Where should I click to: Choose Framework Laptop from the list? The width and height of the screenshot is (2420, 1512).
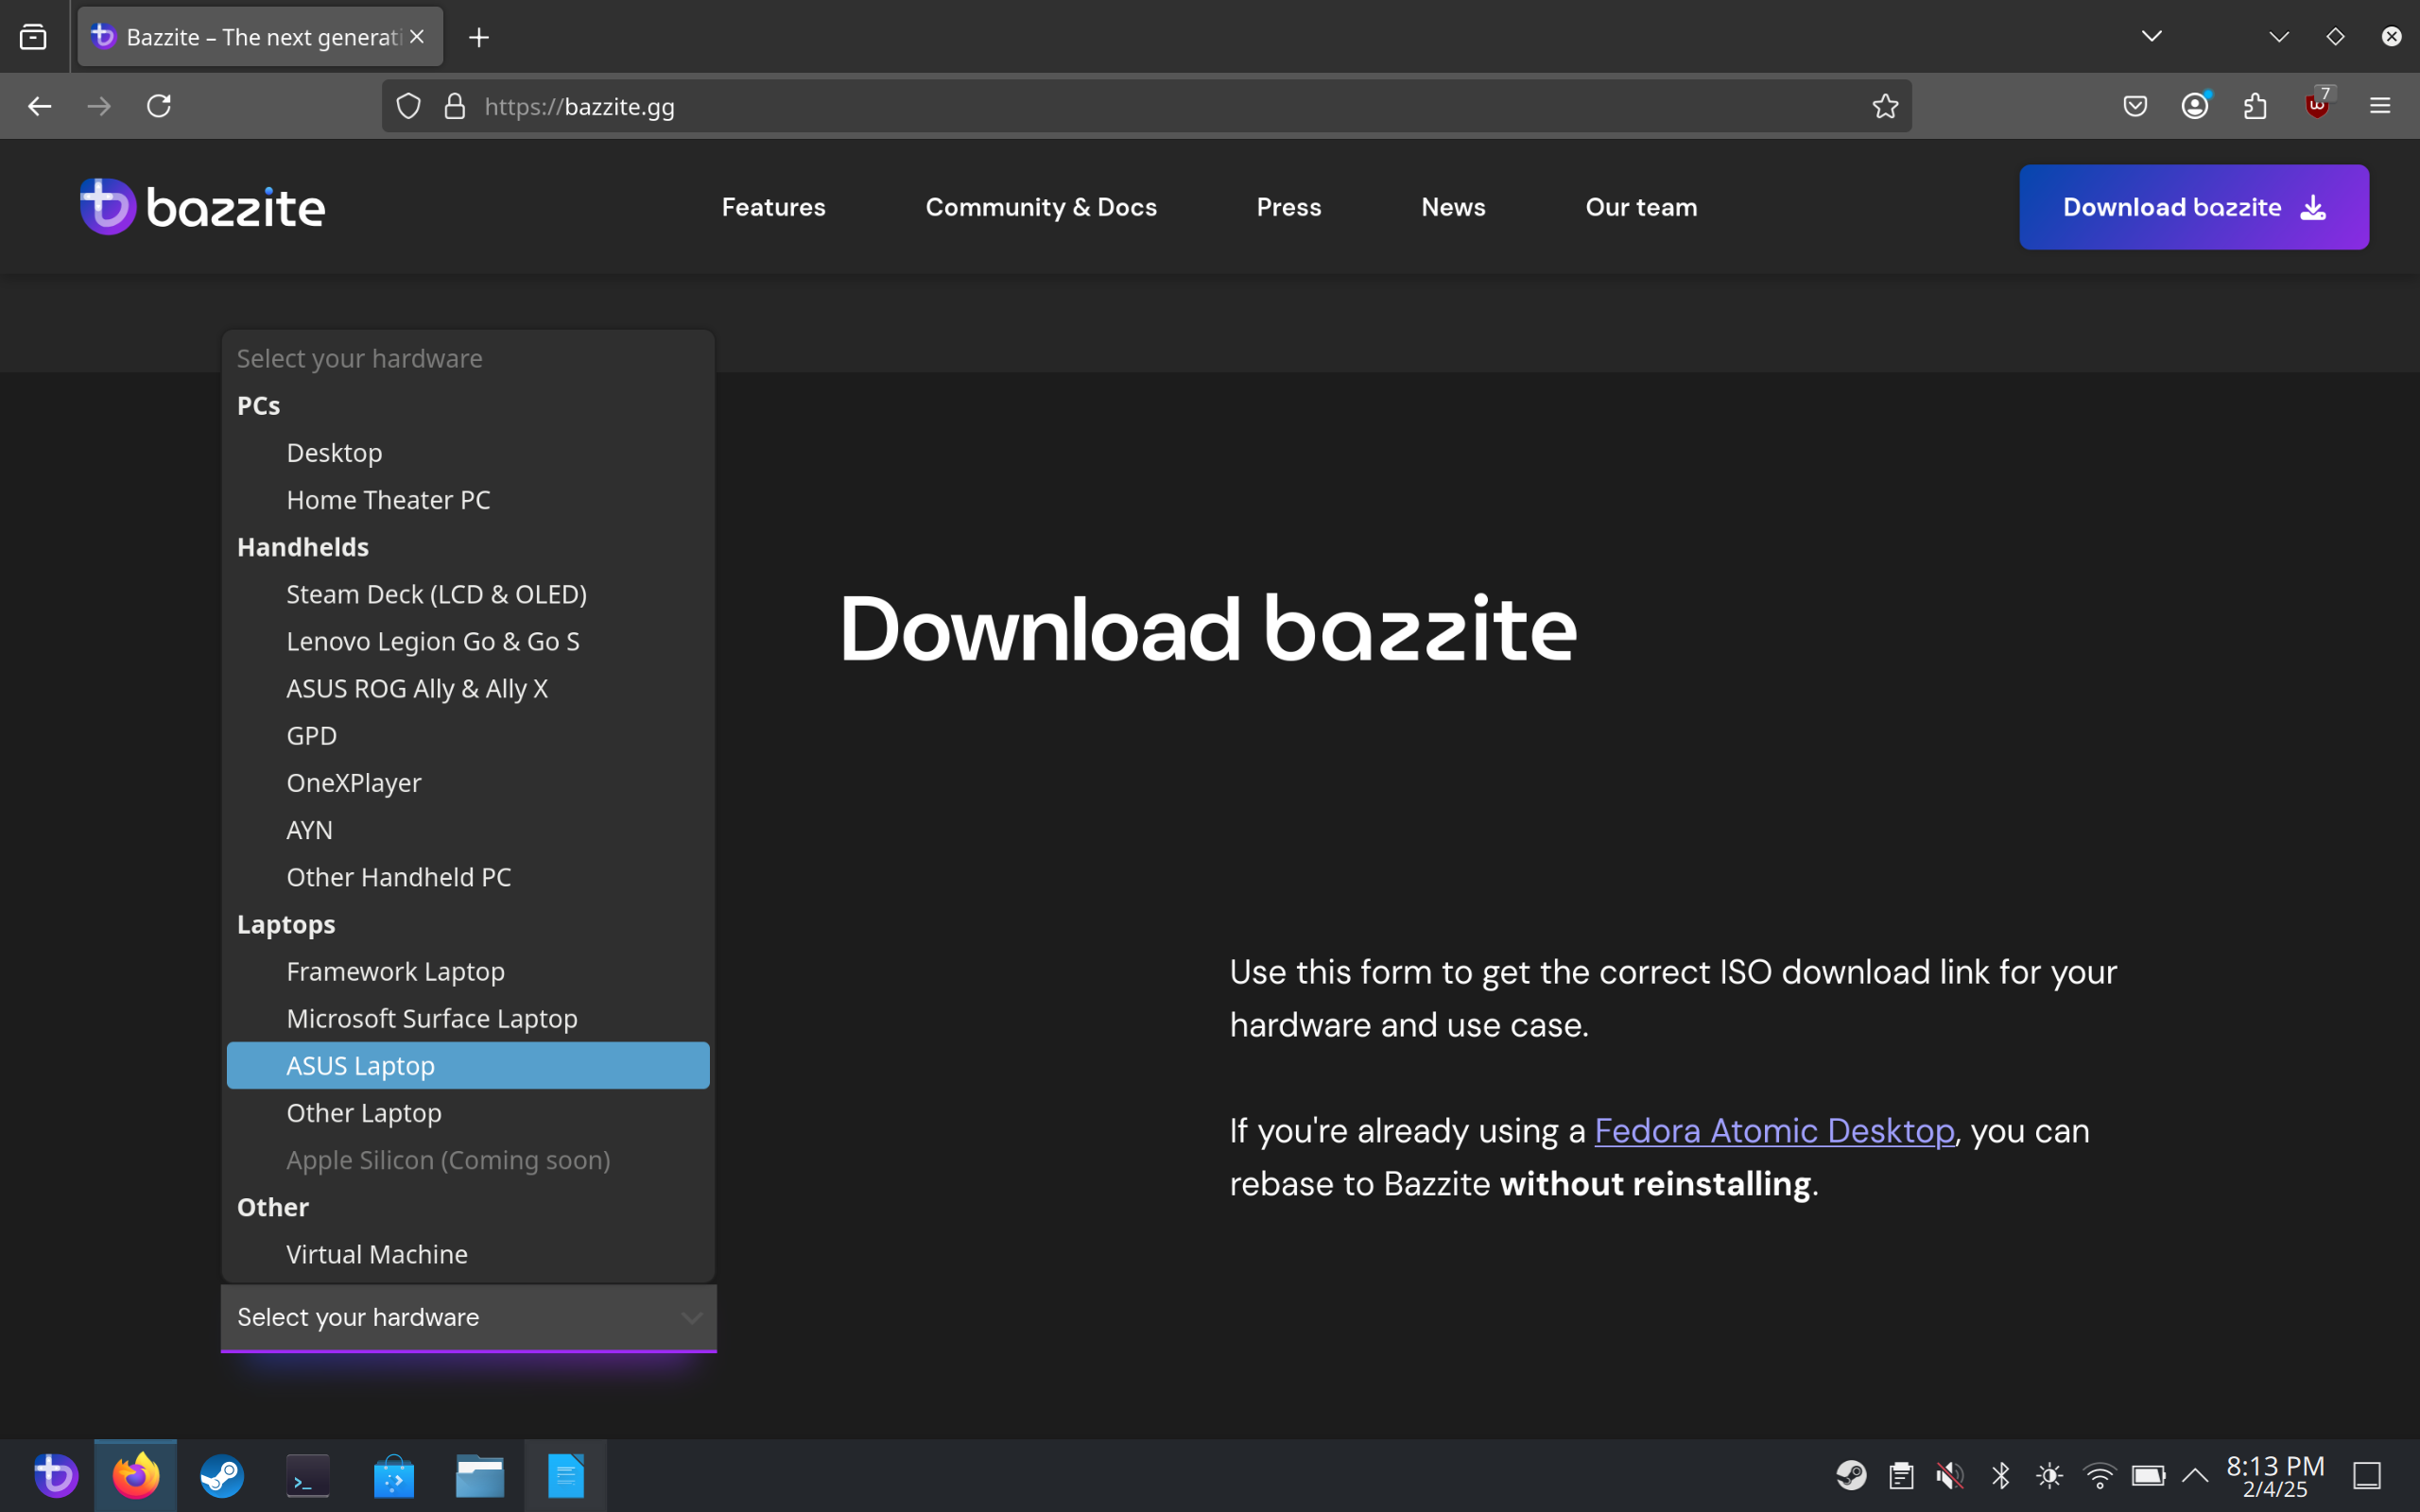click(468, 971)
